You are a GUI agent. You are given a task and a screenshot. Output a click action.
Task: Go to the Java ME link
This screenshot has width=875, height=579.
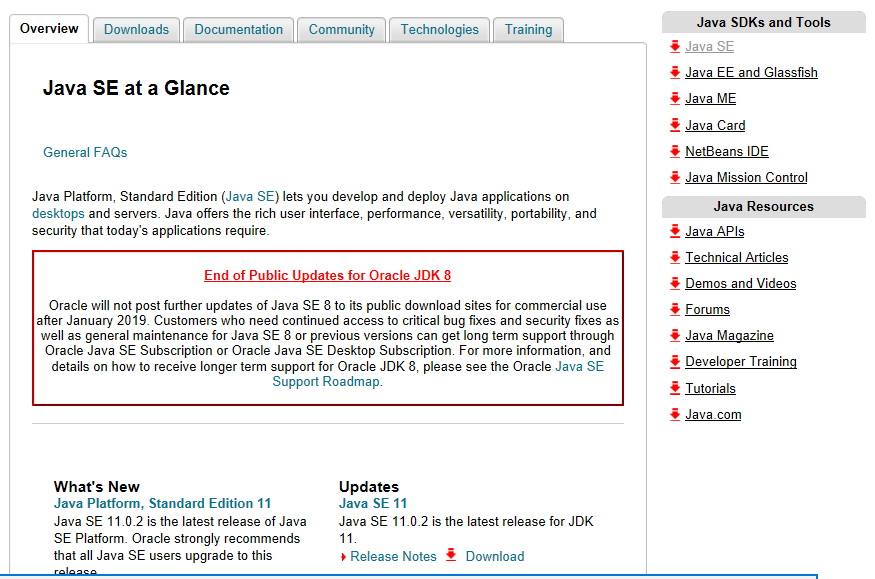pyautogui.click(x=710, y=99)
